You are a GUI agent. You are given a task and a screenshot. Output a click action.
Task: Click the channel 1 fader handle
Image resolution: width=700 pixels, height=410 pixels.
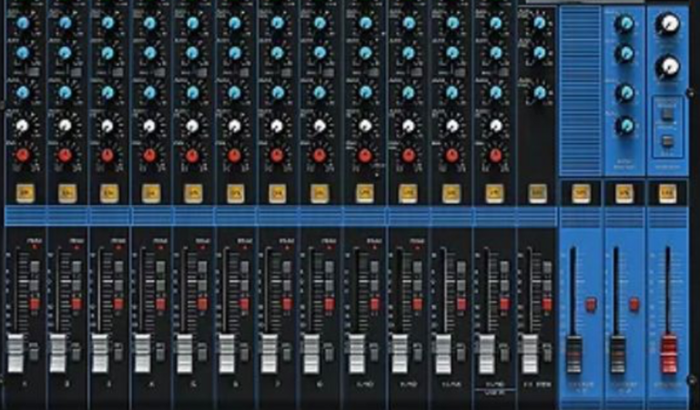(x=16, y=352)
